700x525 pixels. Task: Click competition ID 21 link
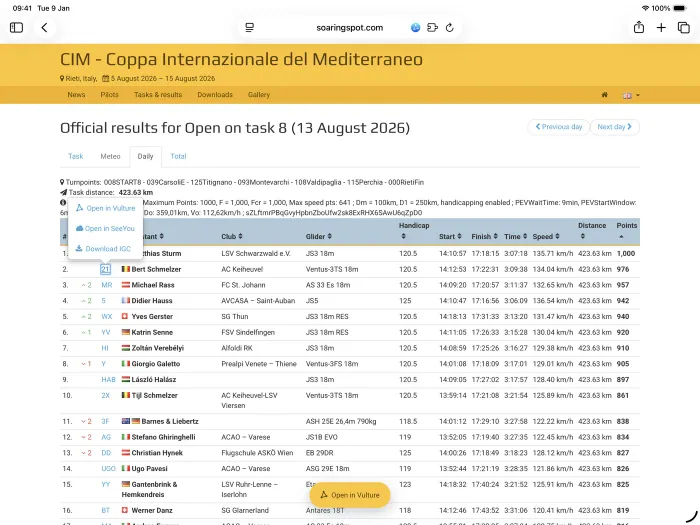click(x=105, y=269)
